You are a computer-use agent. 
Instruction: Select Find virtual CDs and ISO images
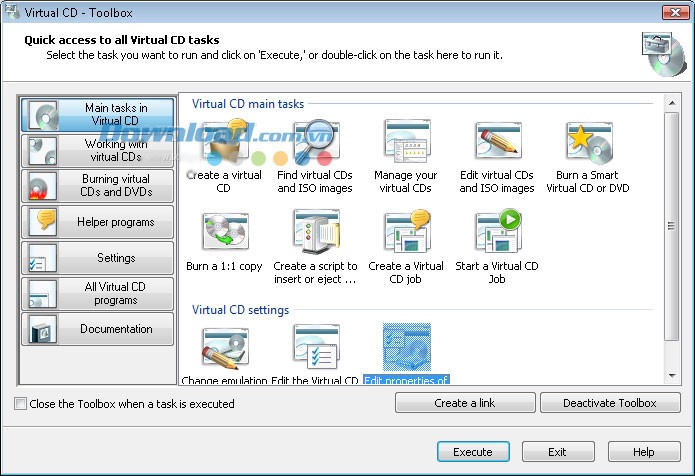[x=315, y=145]
